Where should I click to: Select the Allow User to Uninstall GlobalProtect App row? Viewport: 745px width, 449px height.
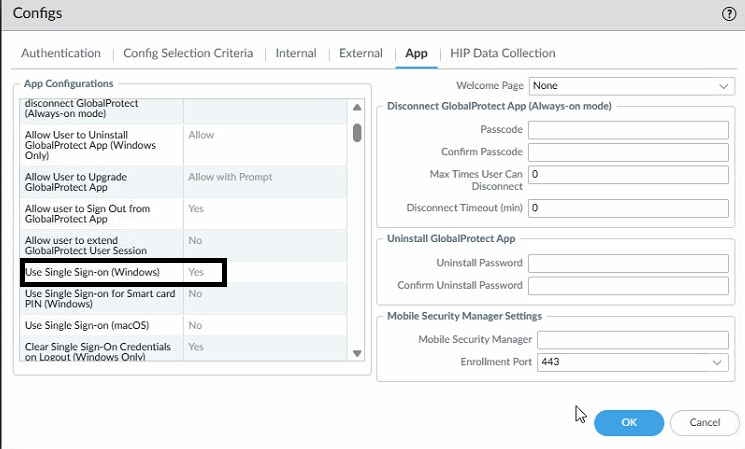tap(183, 145)
